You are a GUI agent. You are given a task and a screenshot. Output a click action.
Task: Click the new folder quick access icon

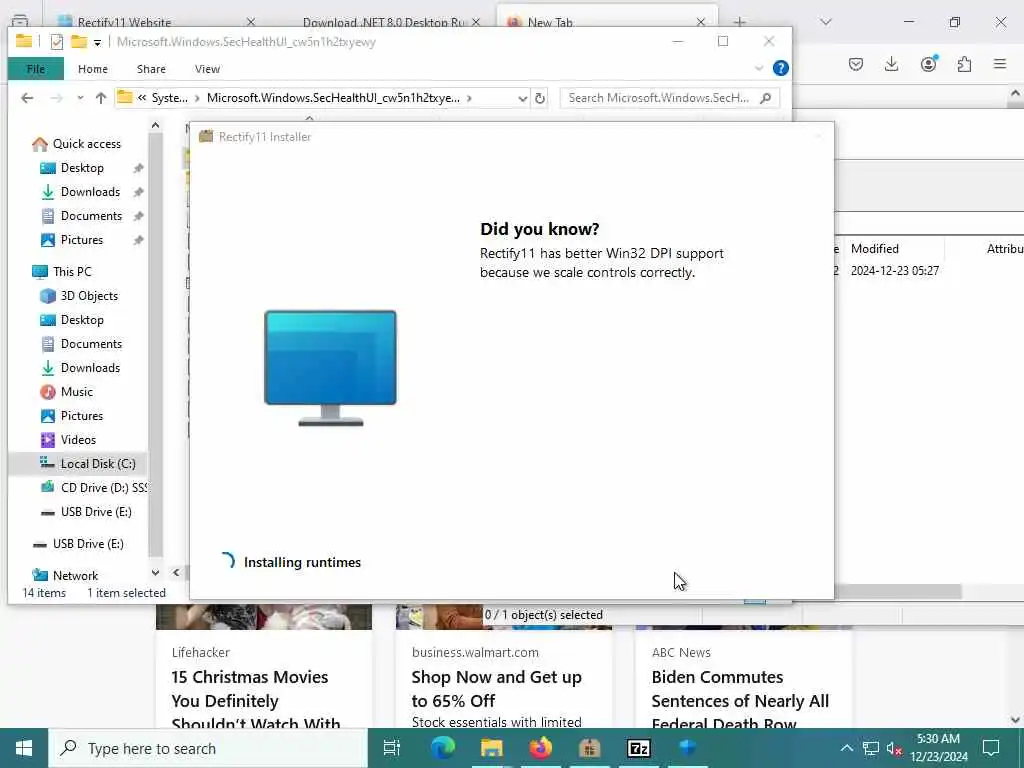coord(78,42)
